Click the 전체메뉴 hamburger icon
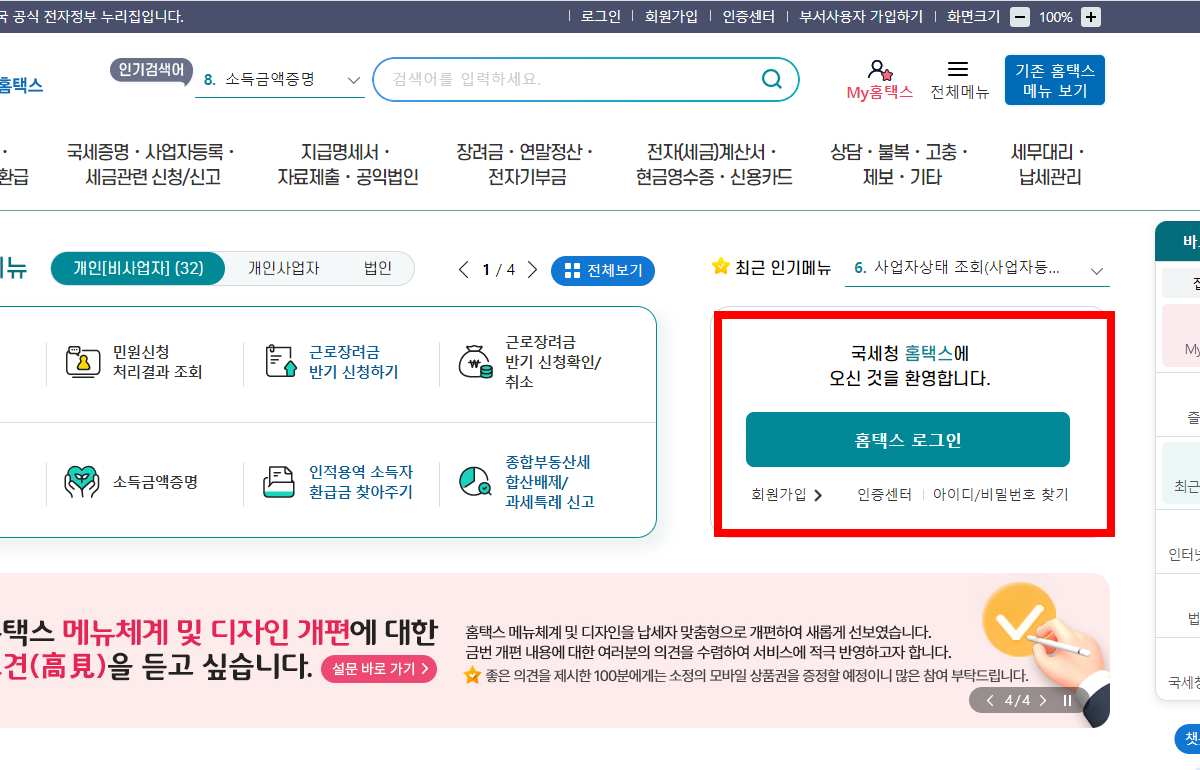The height and width of the screenshot is (770, 1200). click(x=957, y=67)
